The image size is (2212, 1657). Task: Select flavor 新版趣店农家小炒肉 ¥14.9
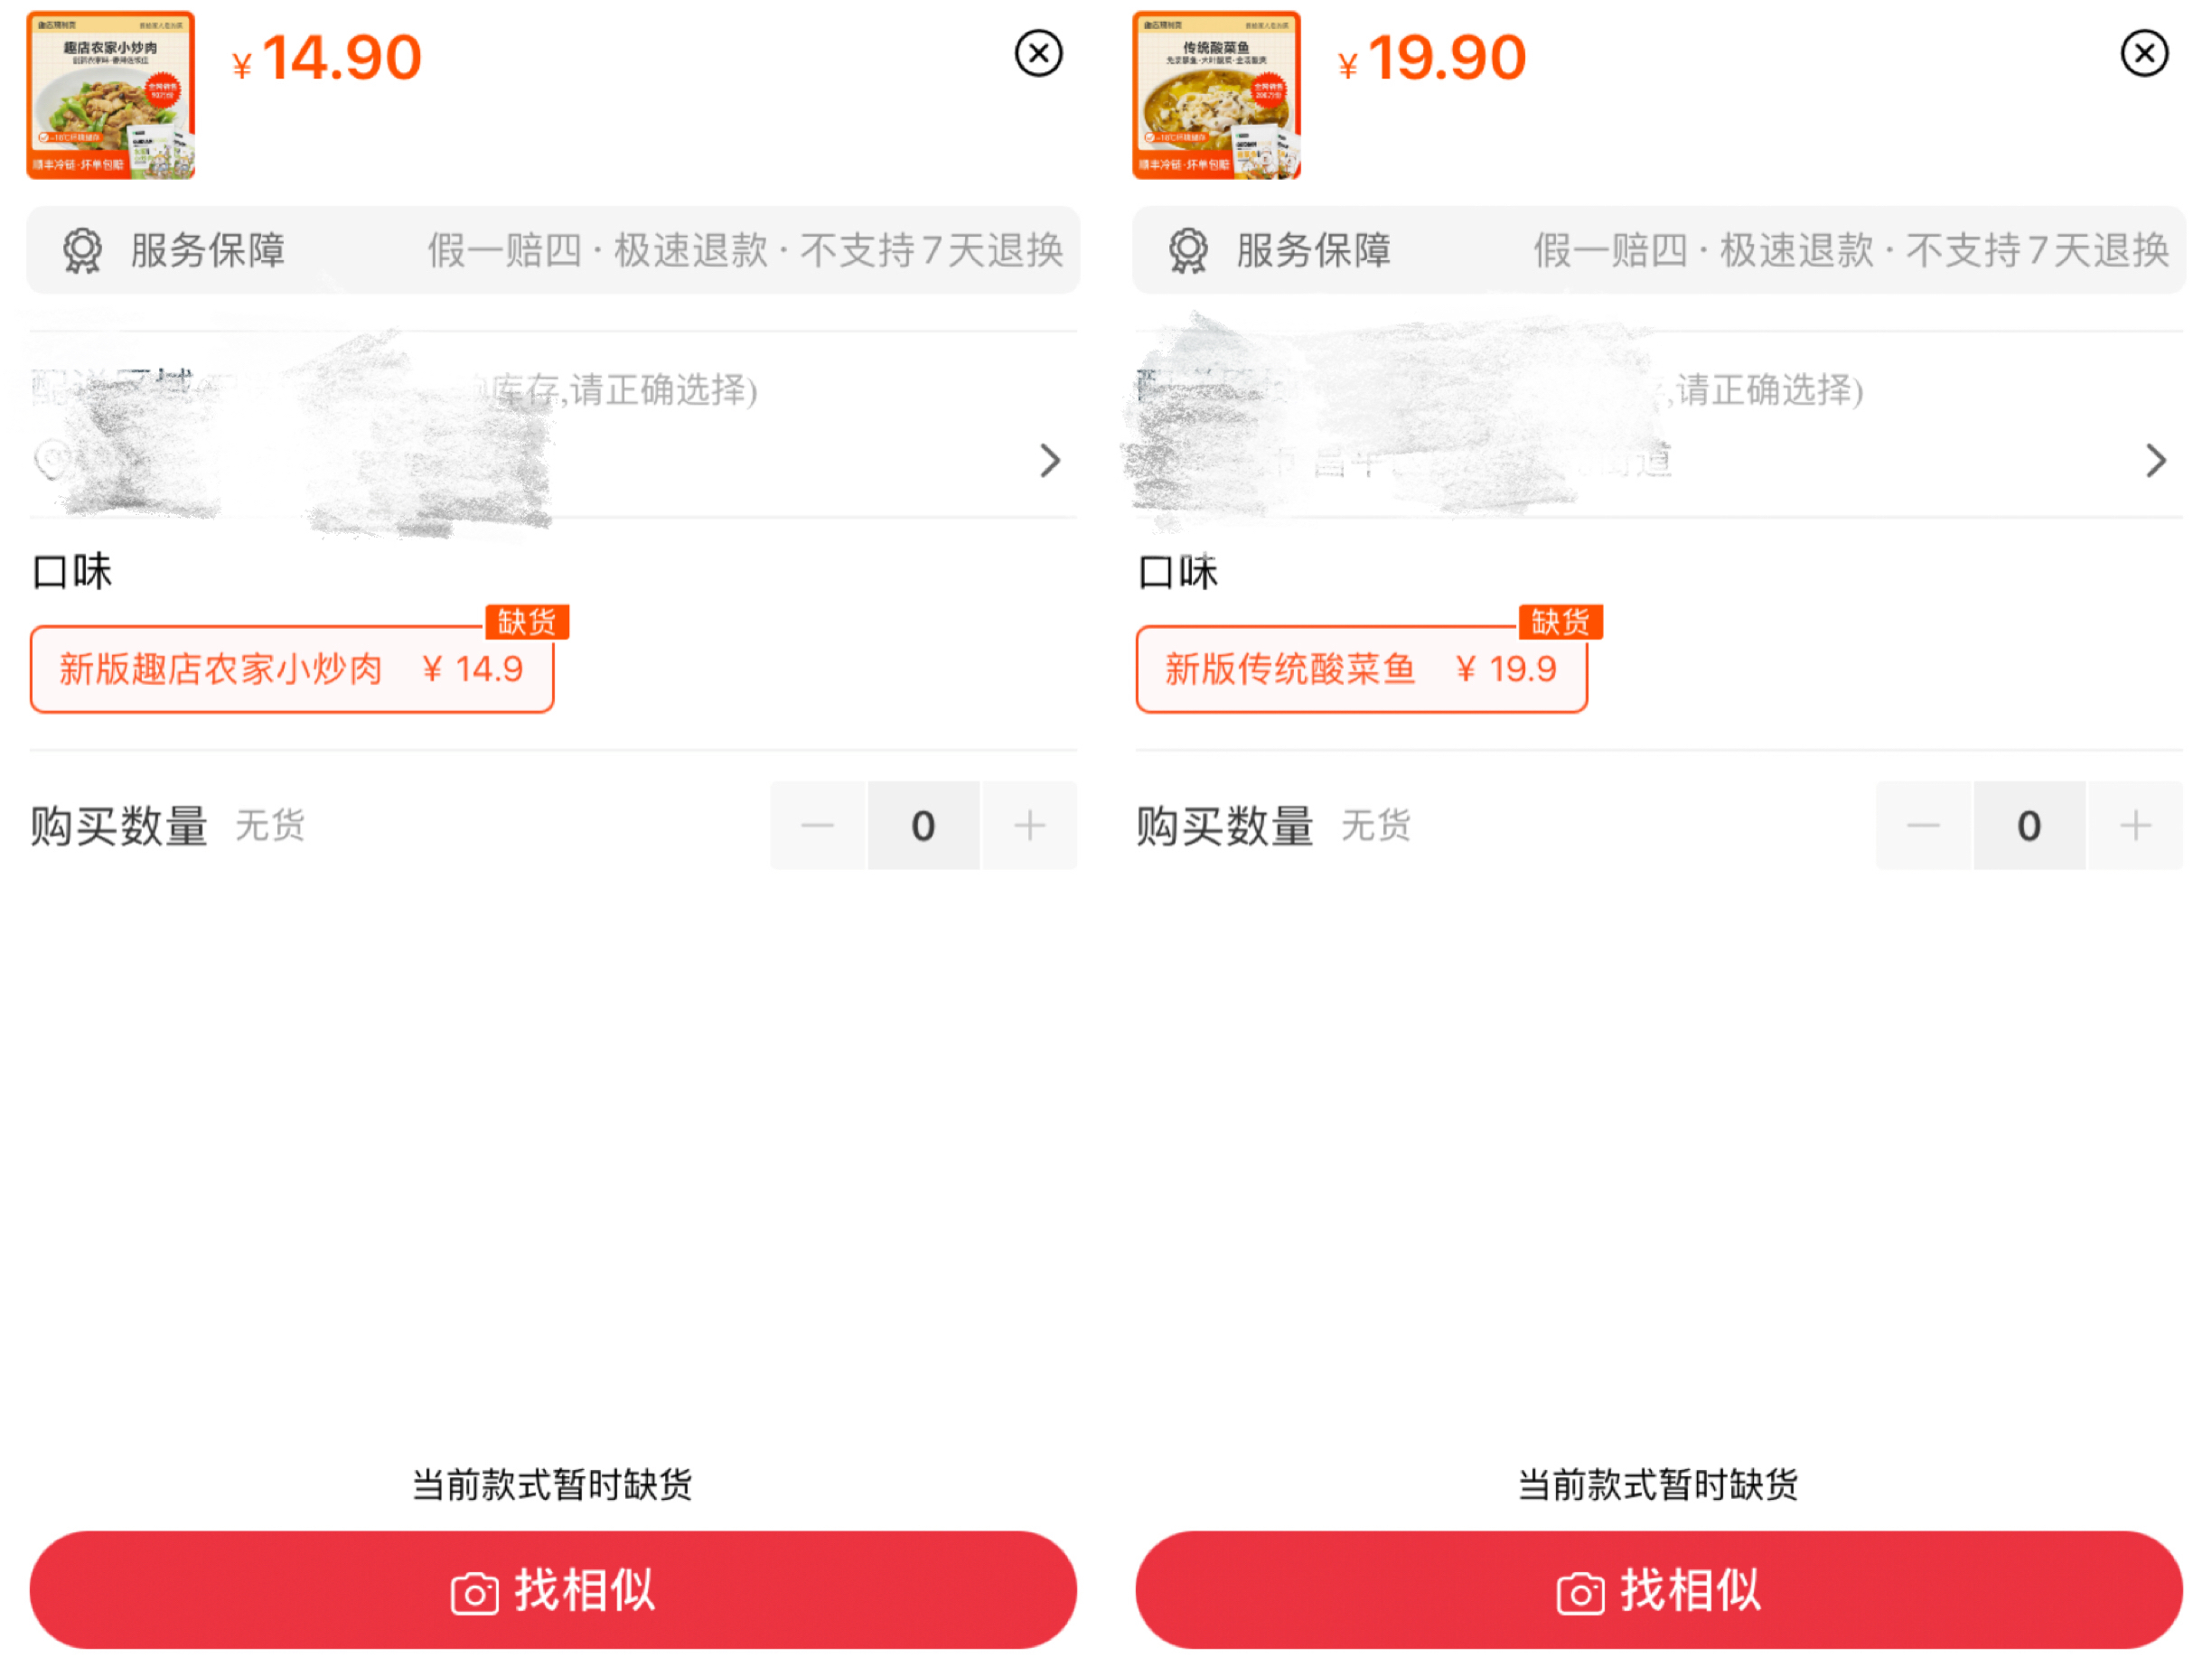pos(292,668)
